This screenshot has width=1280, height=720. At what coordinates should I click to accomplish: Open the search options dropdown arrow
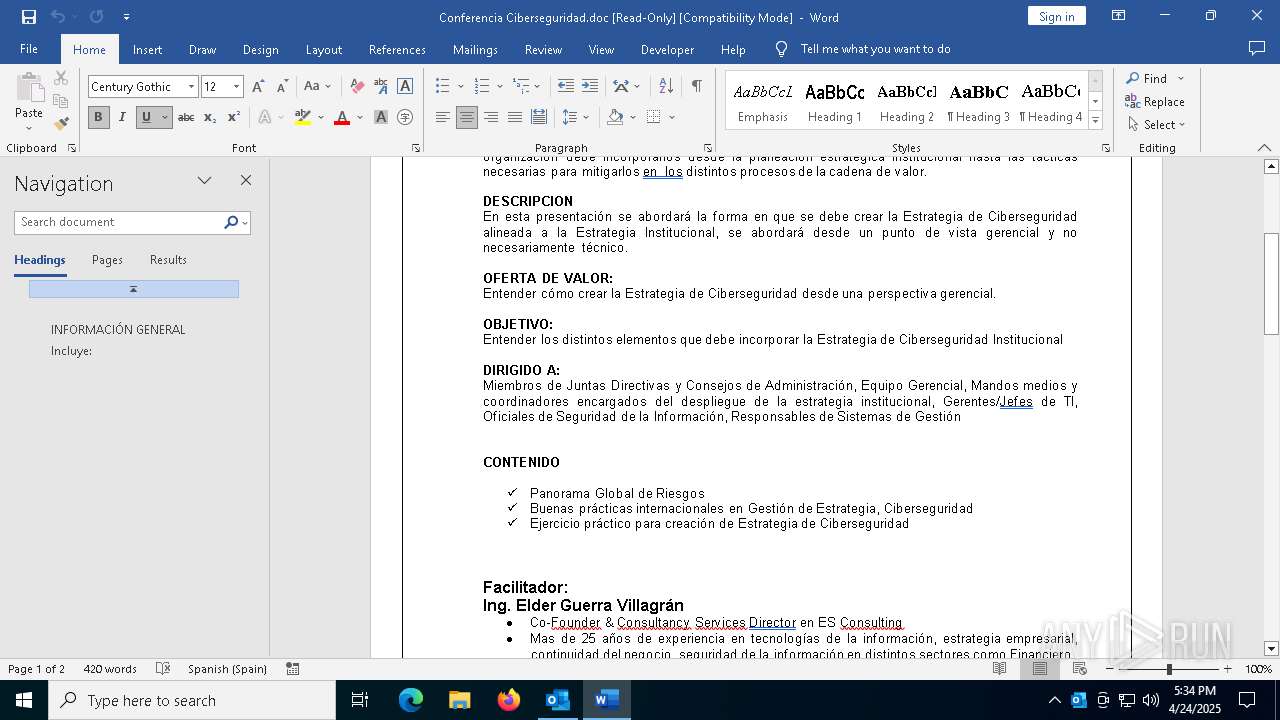click(x=244, y=222)
